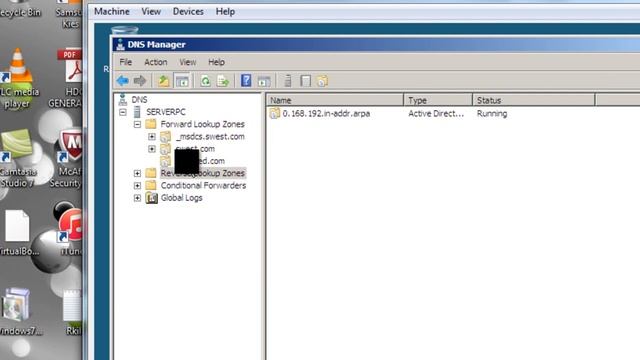Viewport: 640px width, 360px height.
Task: Click the New Zone folder toolbar icon
Action: click(x=322, y=81)
